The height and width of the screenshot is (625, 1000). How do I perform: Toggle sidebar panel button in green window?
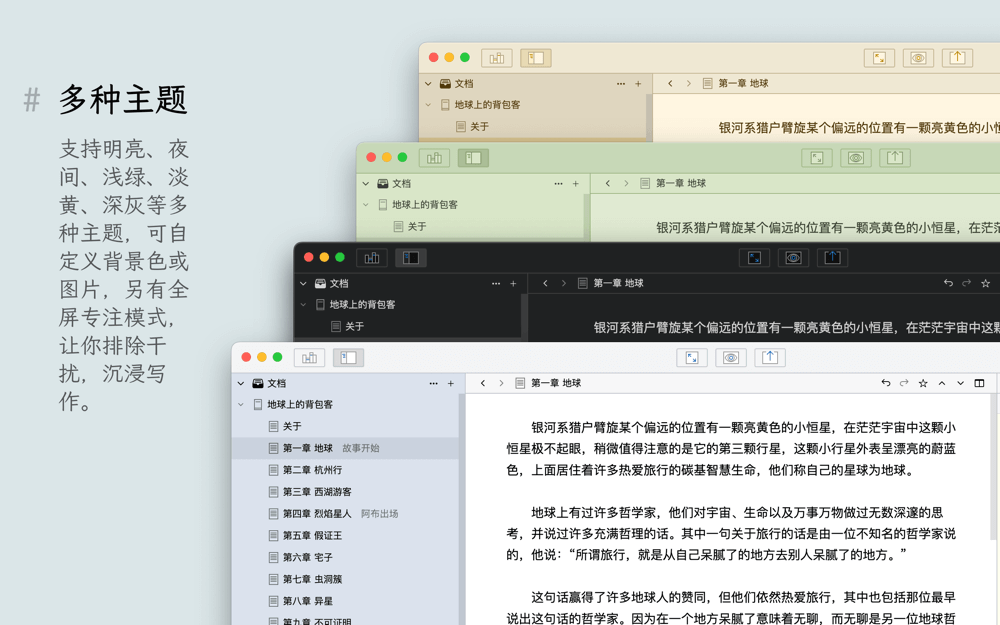click(x=473, y=158)
